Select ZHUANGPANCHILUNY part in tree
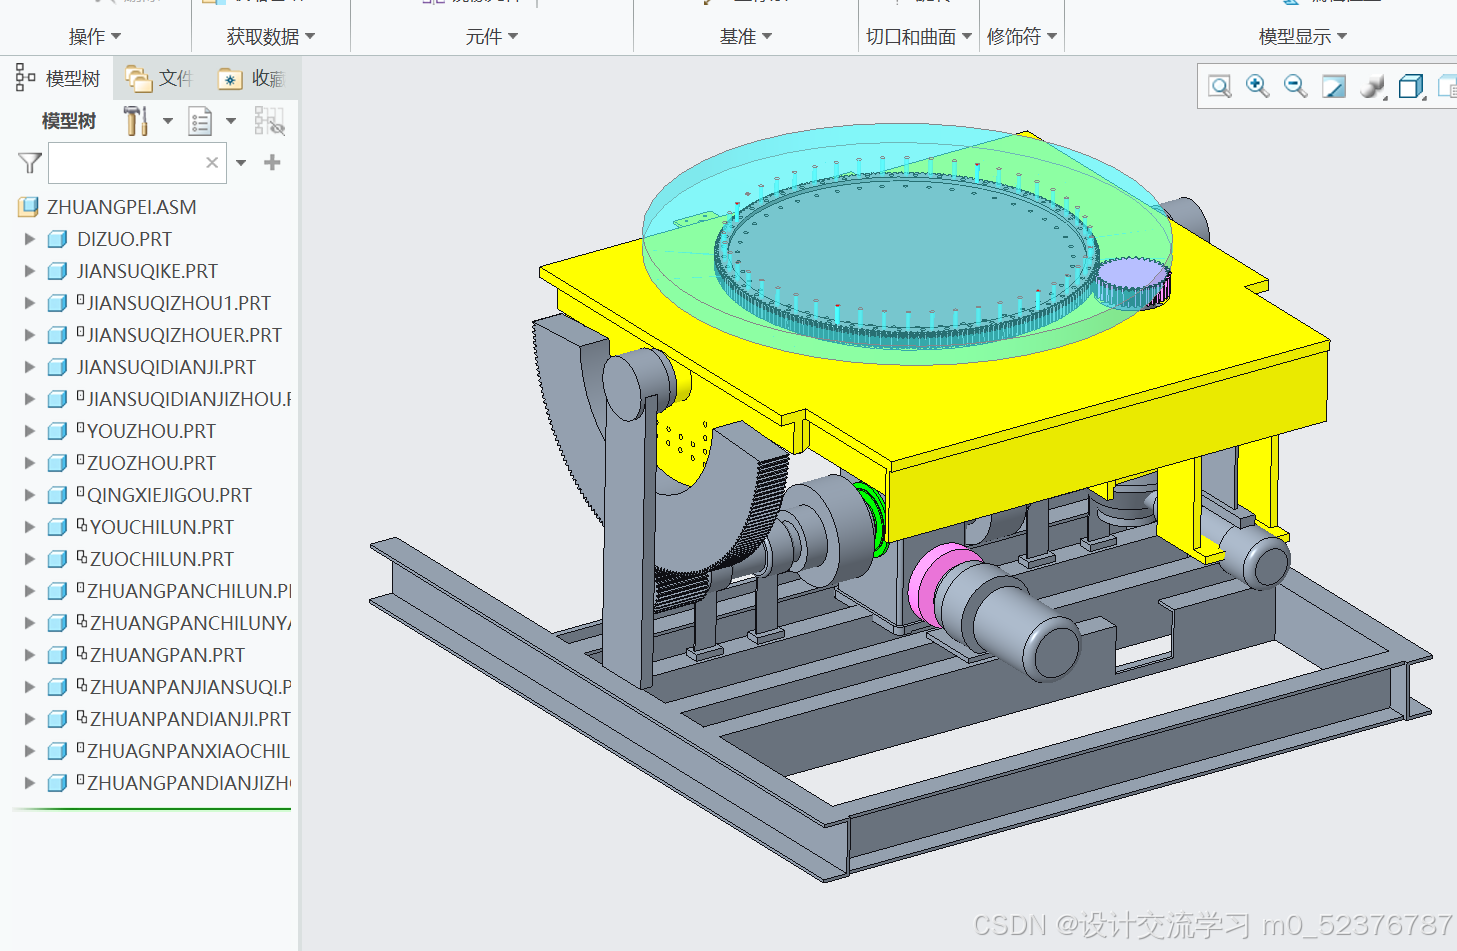Screen dimensions: 1457x951 coord(190,623)
